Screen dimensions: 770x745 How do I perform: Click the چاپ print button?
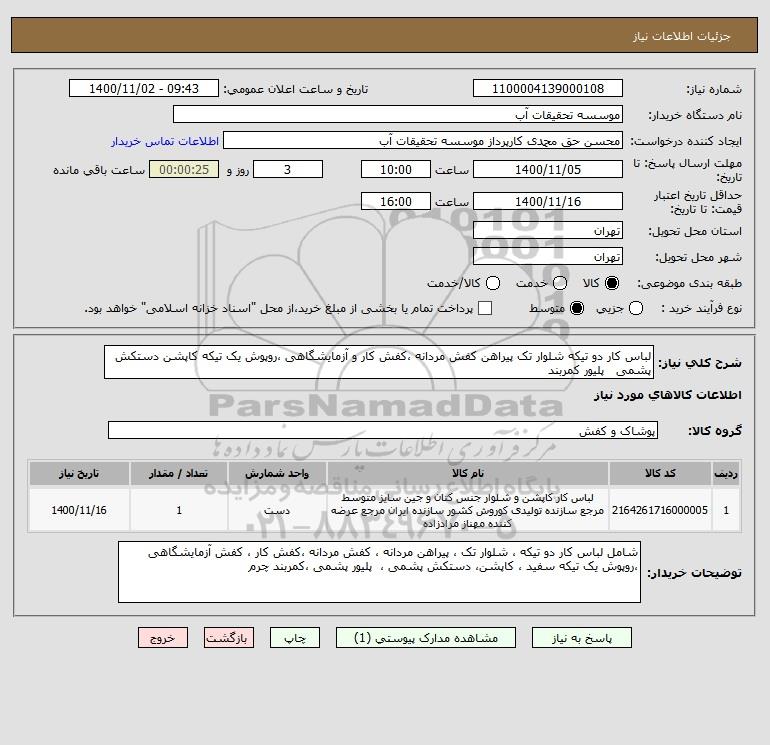coord(295,638)
